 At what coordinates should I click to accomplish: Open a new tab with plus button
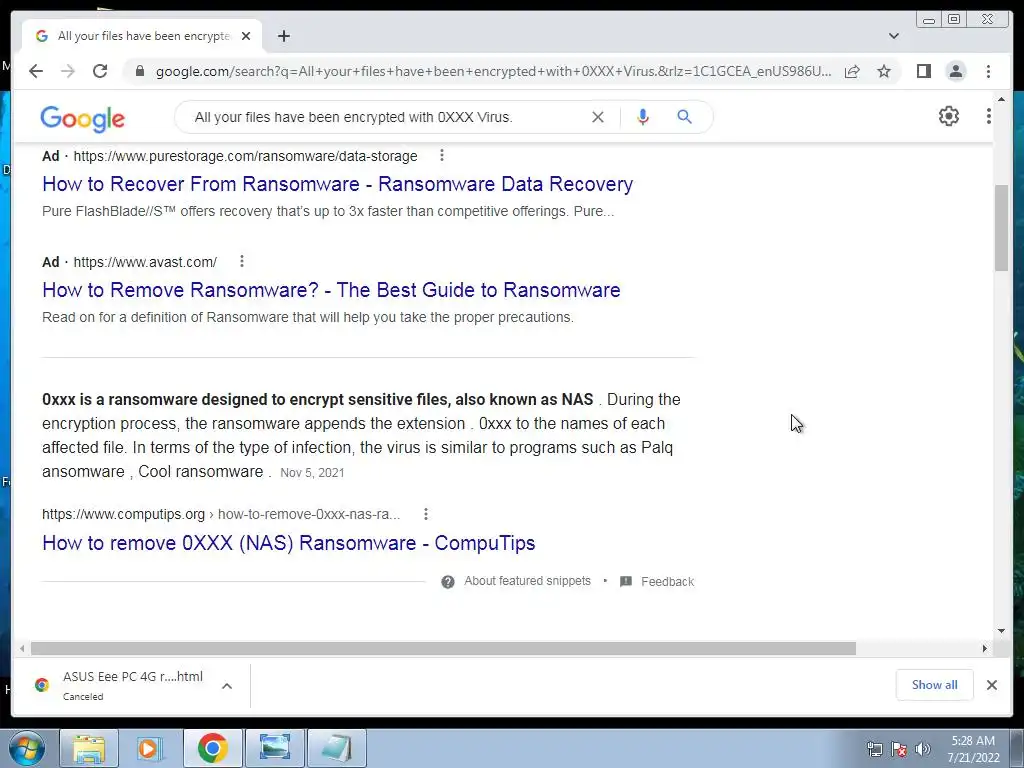coord(283,36)
